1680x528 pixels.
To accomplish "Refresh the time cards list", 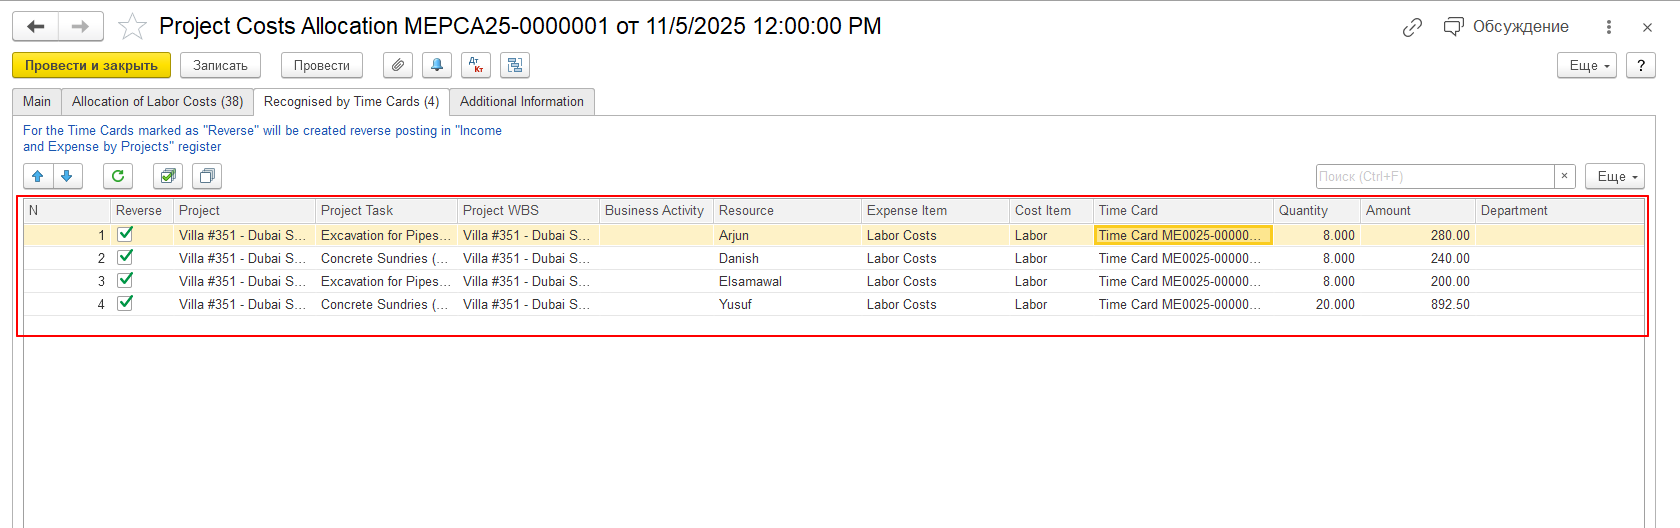I will point(118,176).
